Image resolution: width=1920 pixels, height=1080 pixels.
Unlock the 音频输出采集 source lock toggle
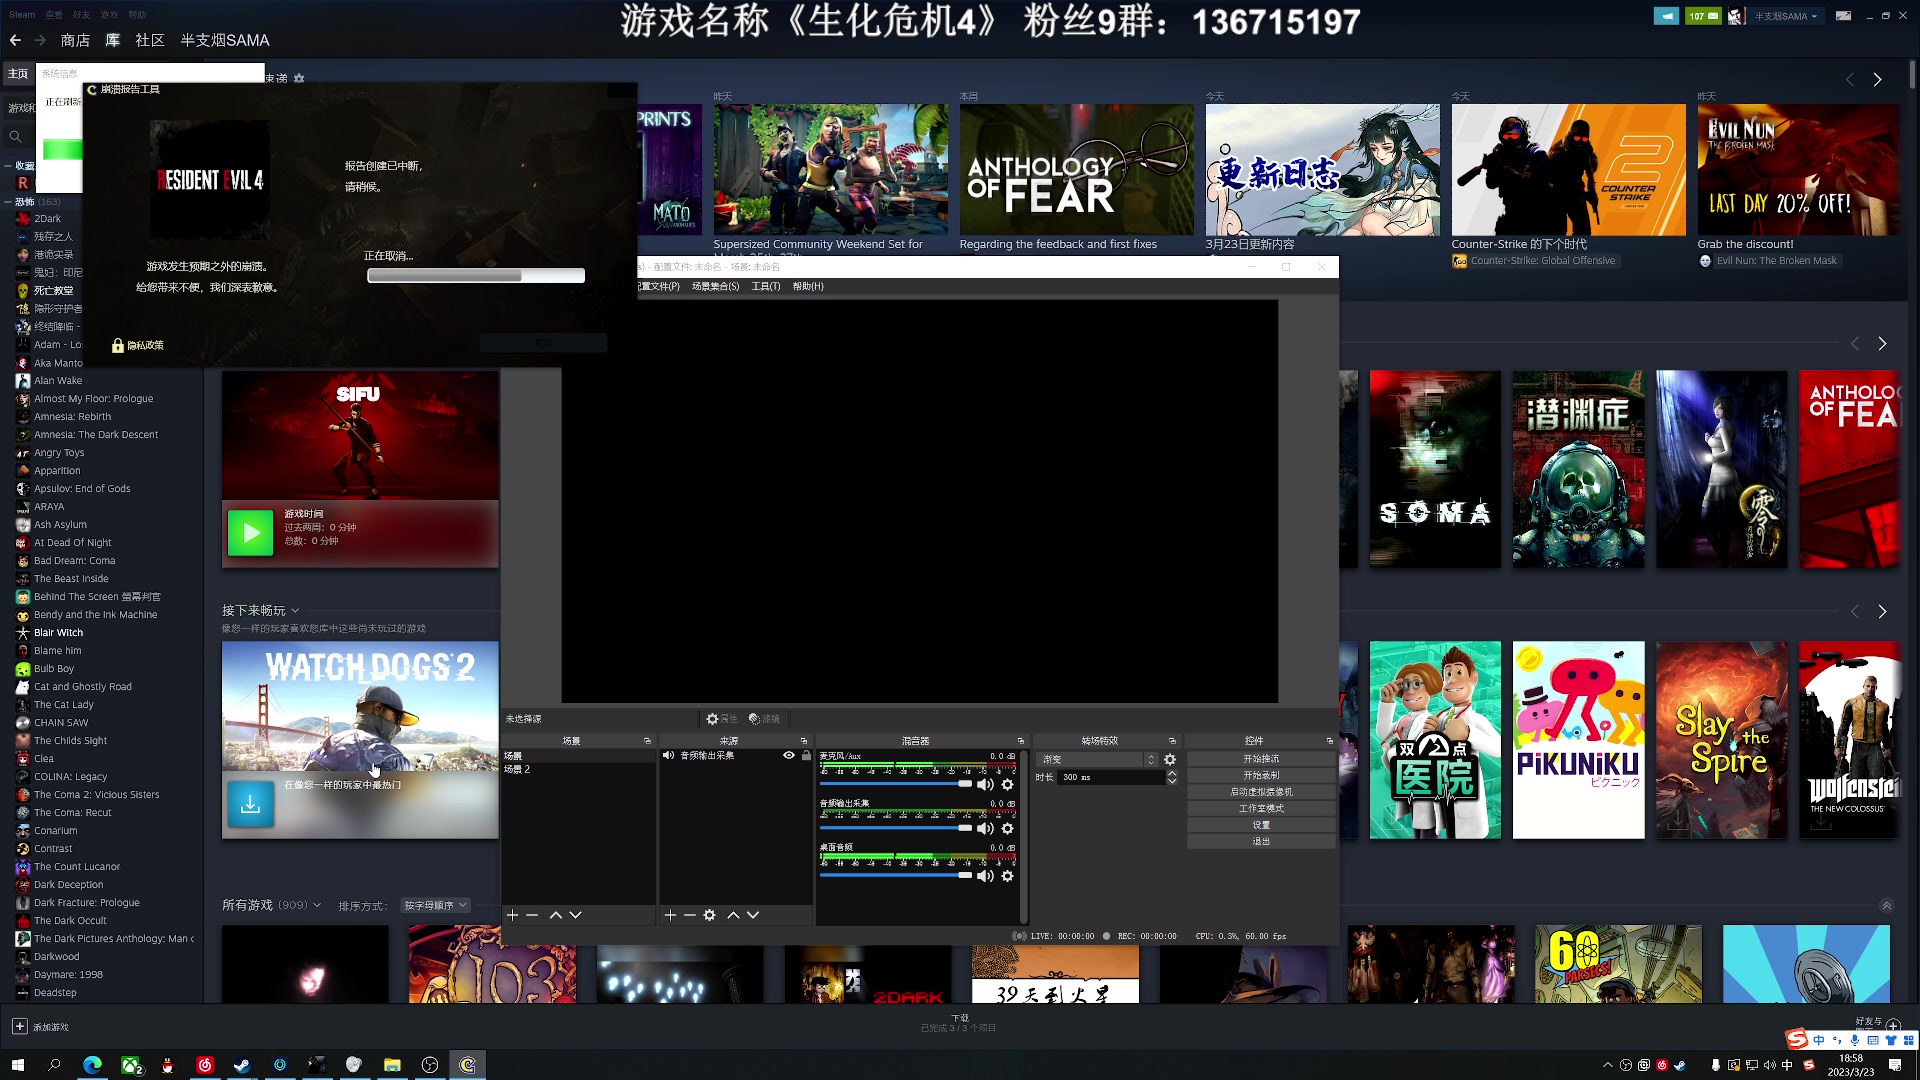pyautogui.click(x=807, y=755)
